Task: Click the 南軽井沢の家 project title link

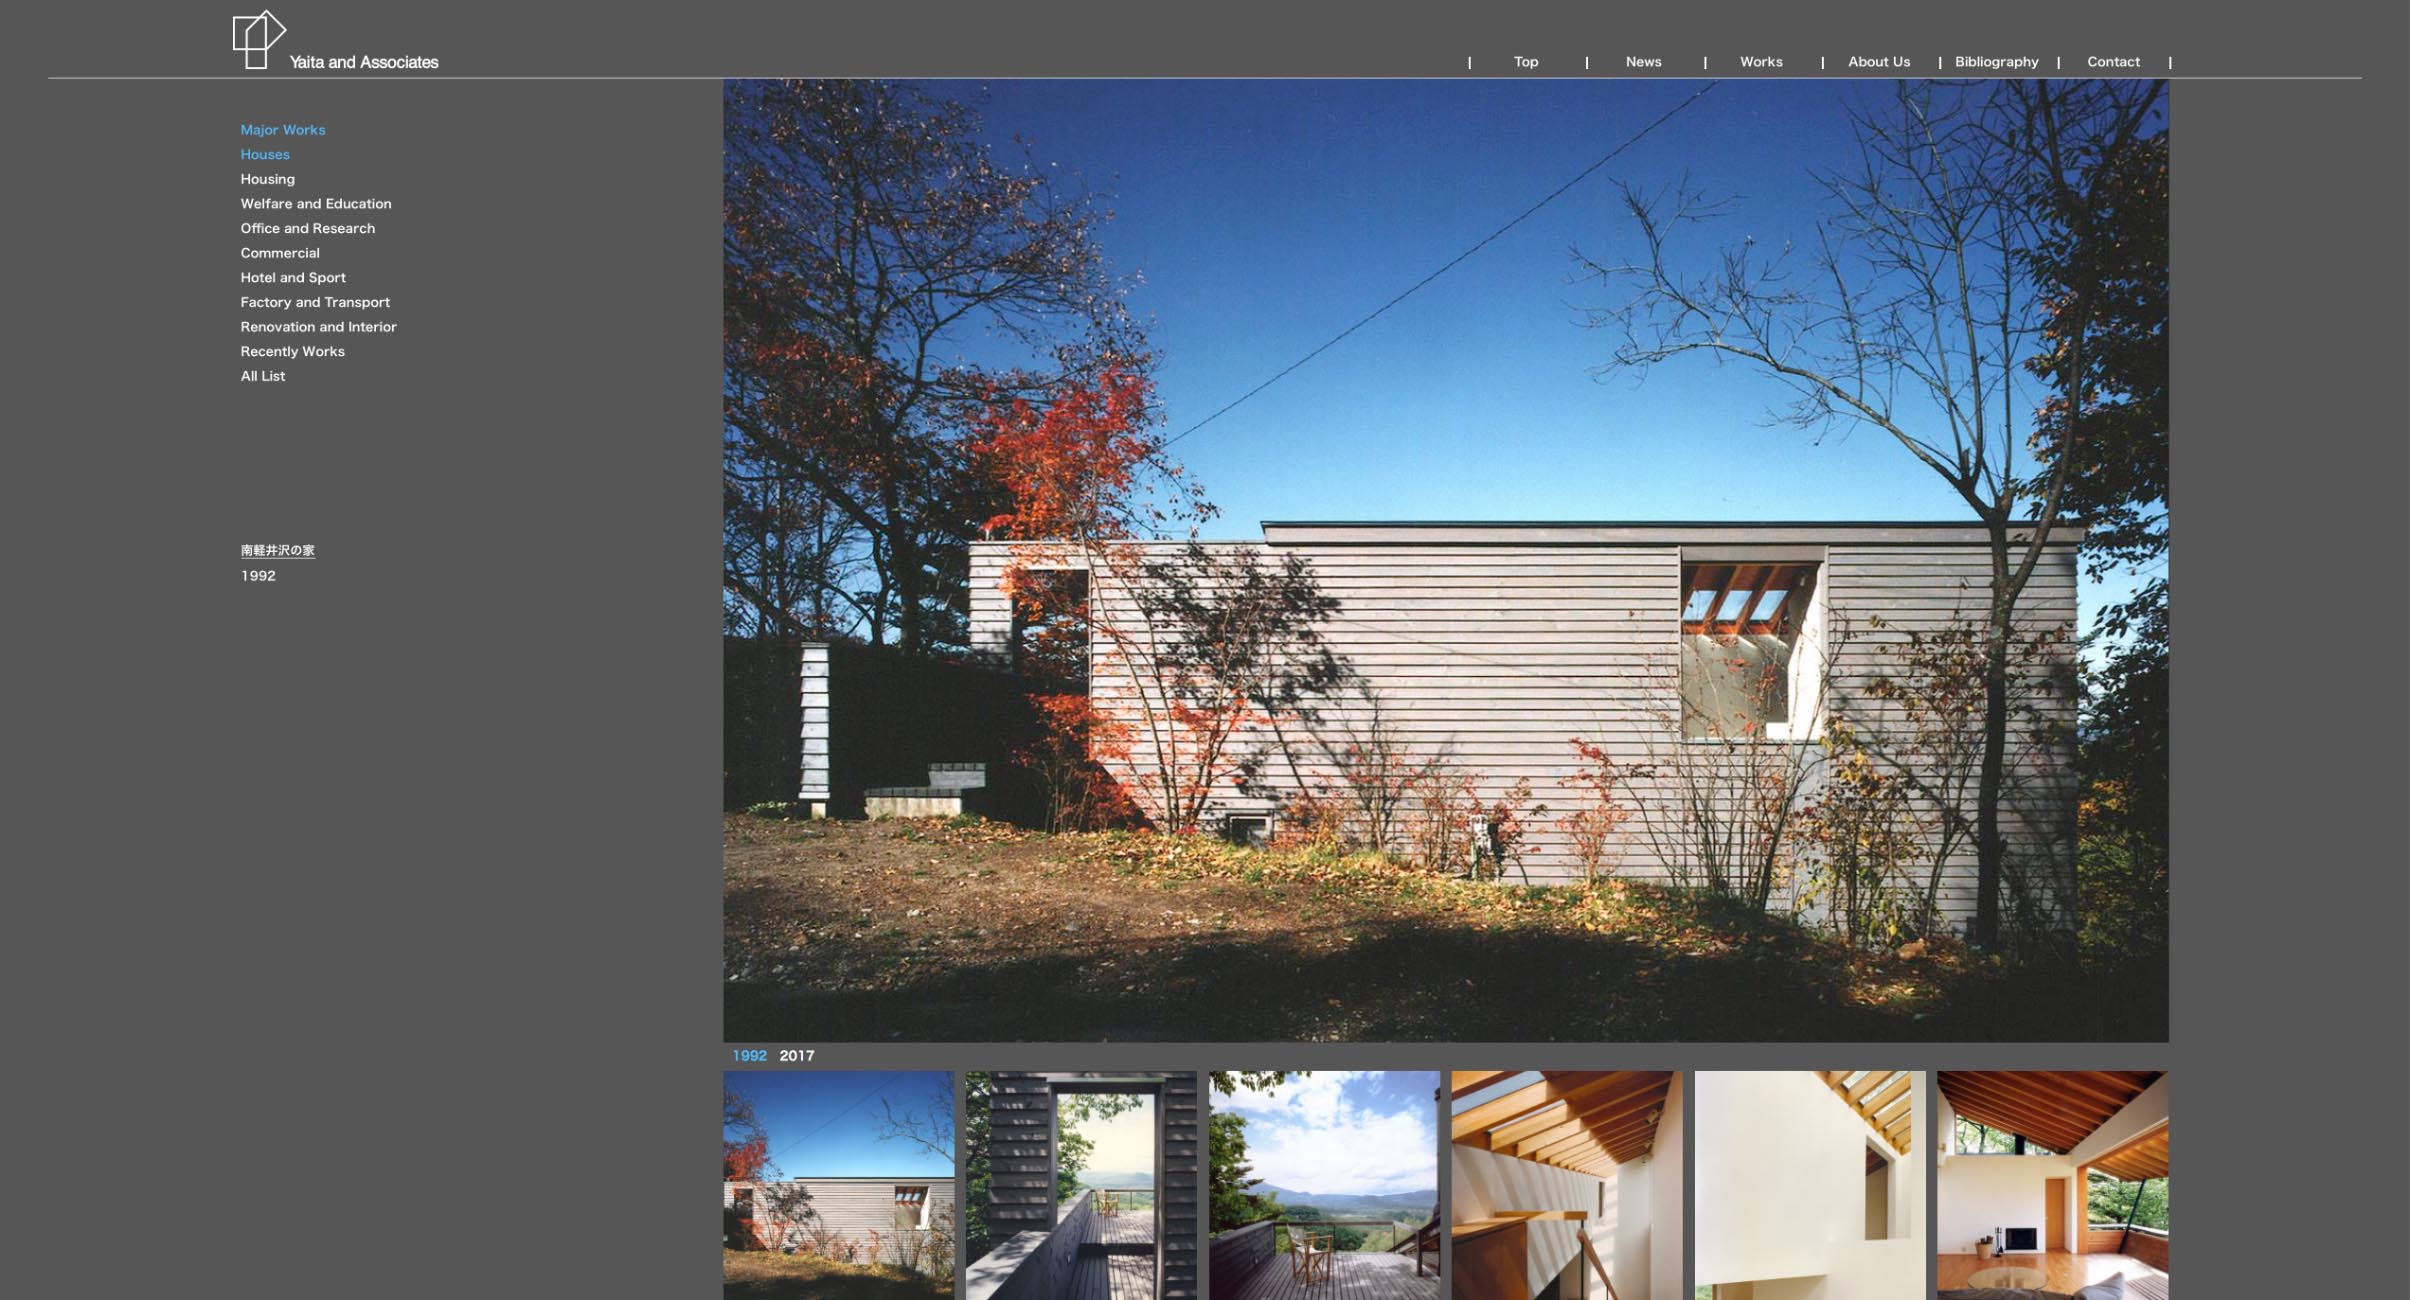Action: pyautogui.click(x=277, y=551)
